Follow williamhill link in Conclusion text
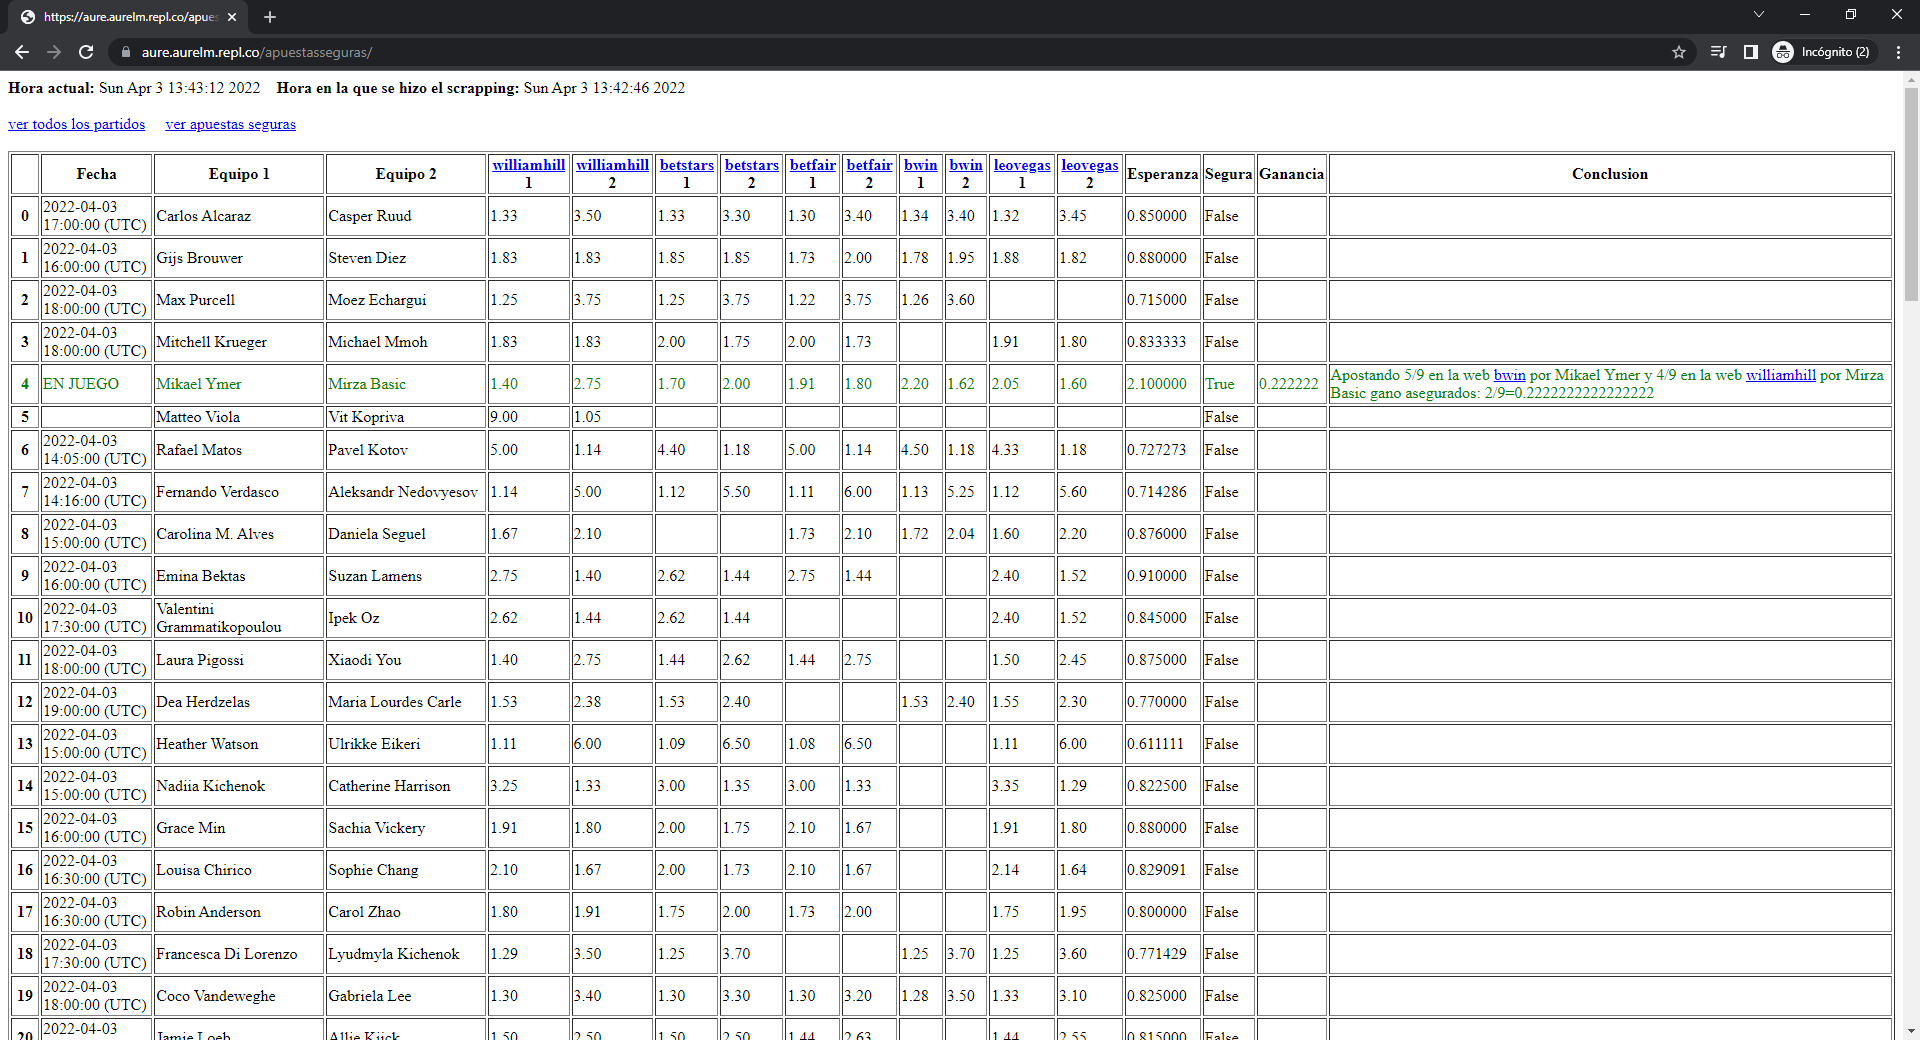1920x1040 pixels. [1781, 375]
